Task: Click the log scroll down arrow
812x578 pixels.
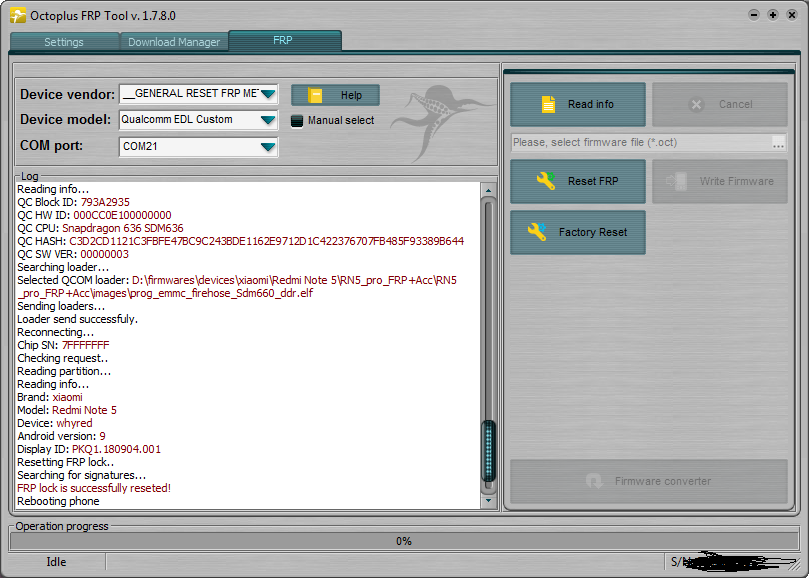Action: 488,501
